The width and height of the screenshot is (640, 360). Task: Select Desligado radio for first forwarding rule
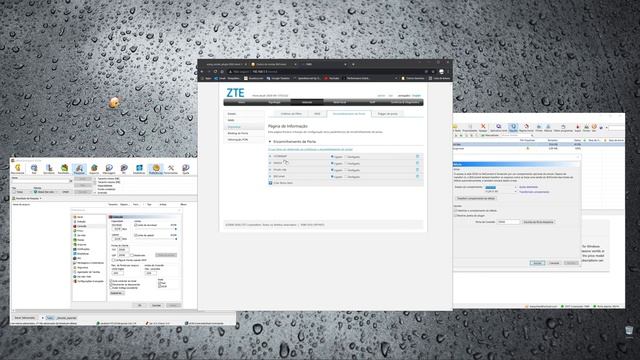(345, 157)
